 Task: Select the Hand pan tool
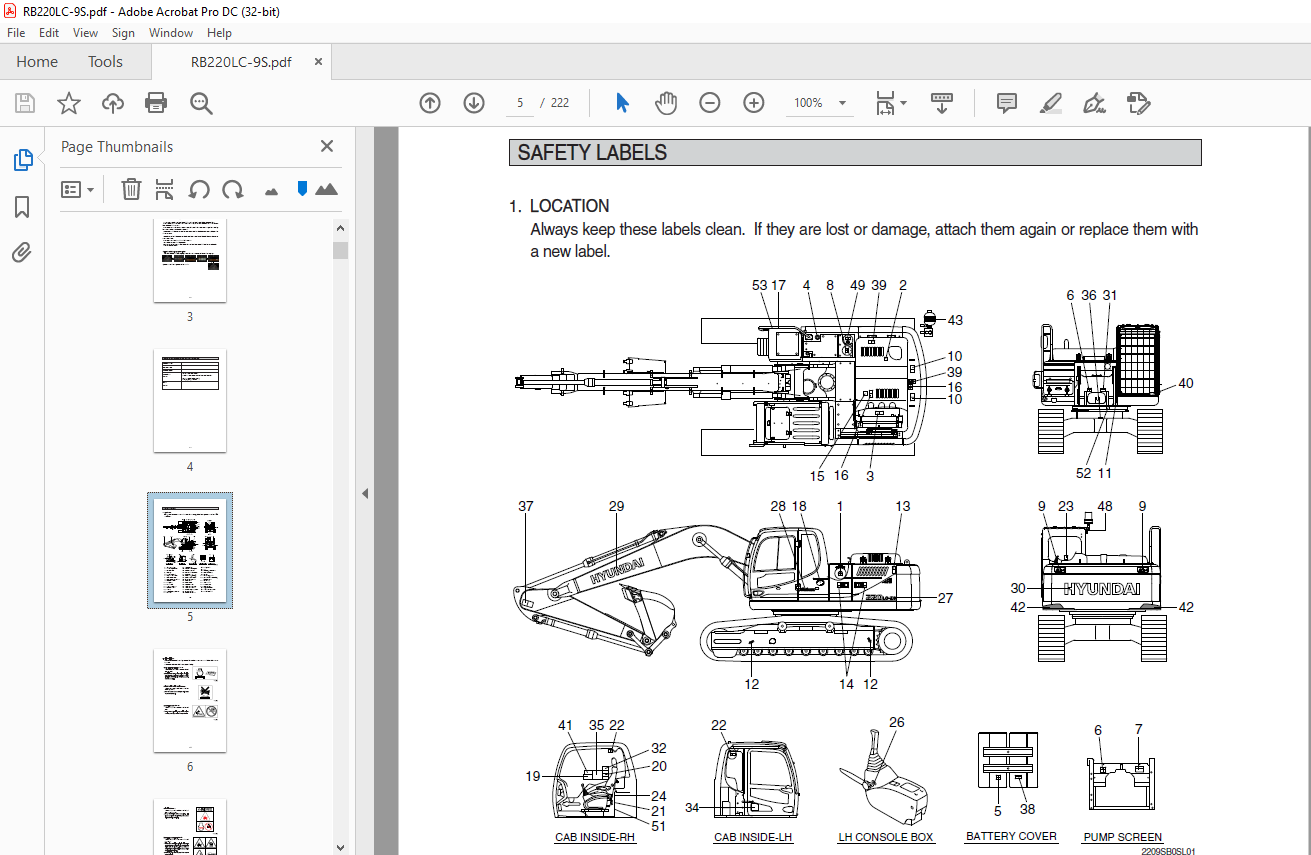click(x=666, y=103)
